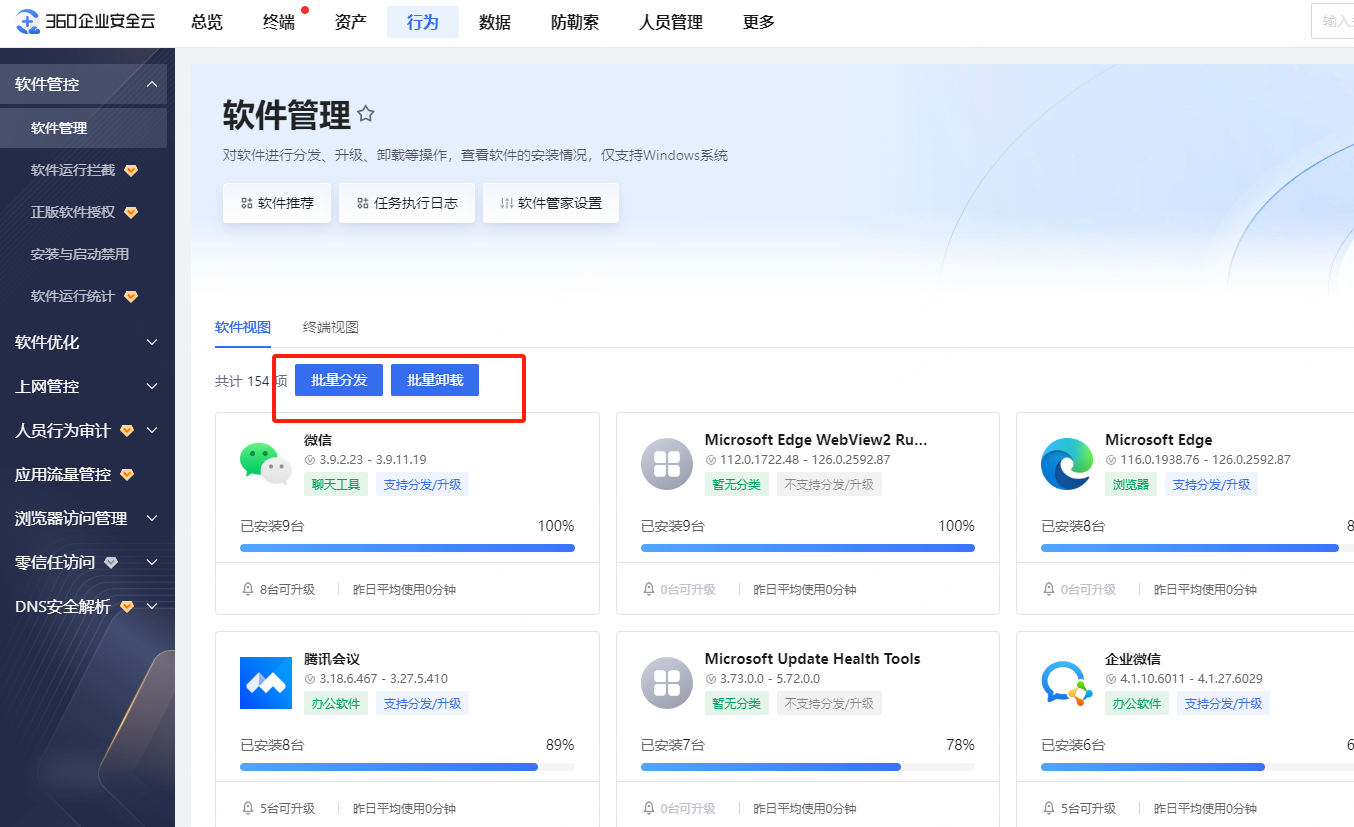This screenshot has width=1354, height=827.
Task: Click the Microsoft Edge browser icon
Action: pos(1067,464)
